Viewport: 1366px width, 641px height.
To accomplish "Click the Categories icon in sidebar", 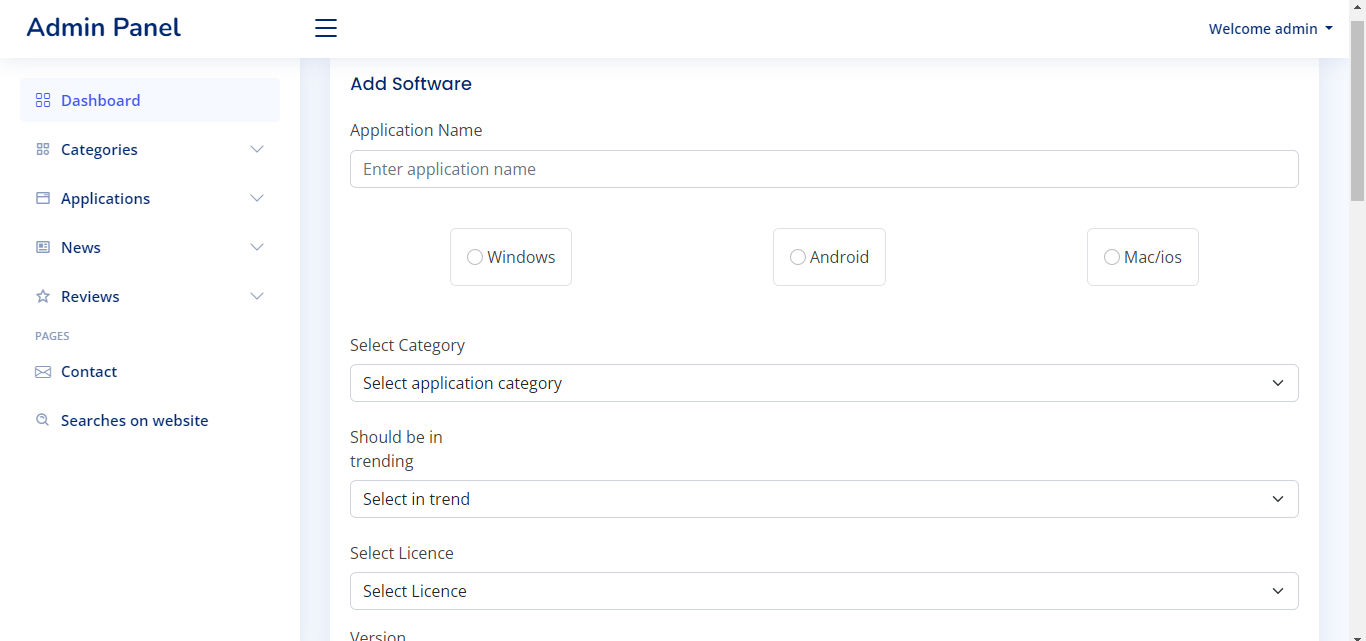I will [43, 149].
